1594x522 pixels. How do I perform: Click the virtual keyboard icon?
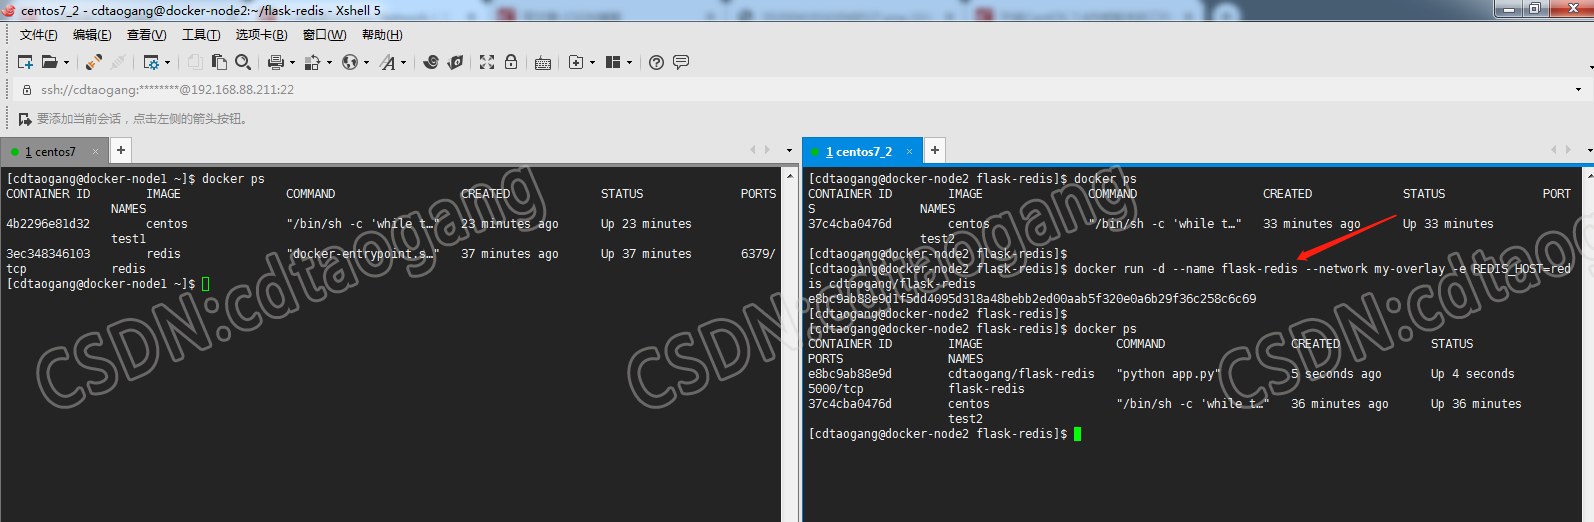click(543, 63)
